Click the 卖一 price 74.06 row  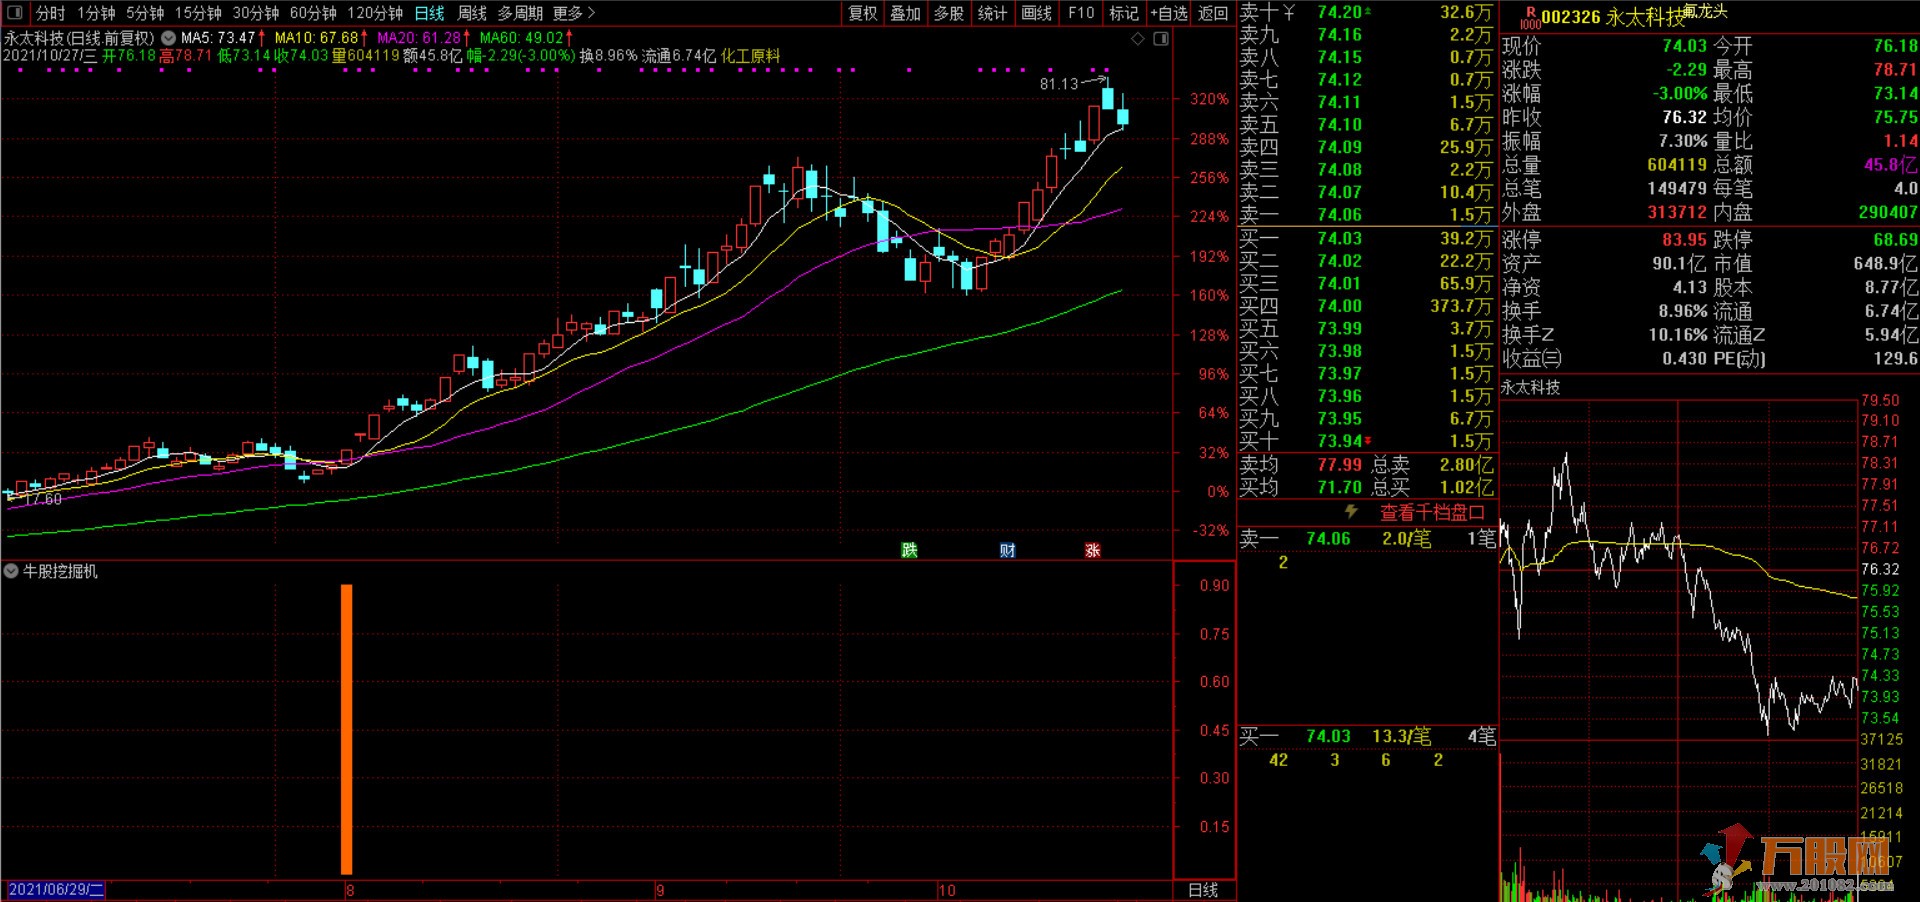tap(1366, 214)
